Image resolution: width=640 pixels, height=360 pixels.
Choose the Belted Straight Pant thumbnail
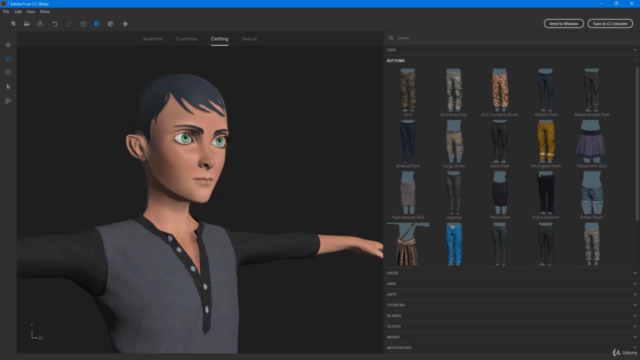(591, 91)
